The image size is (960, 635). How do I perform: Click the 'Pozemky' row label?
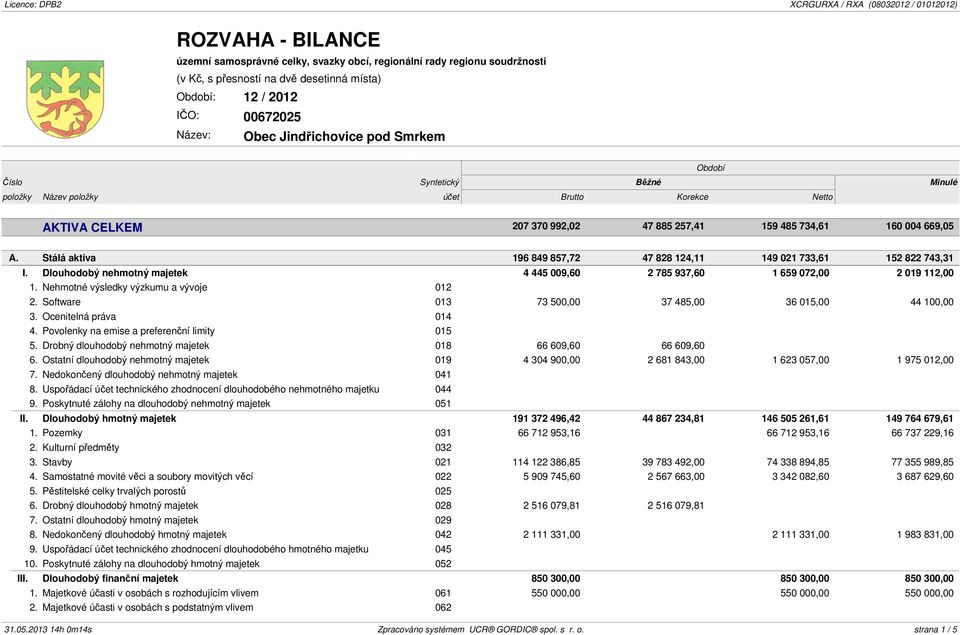62,433
